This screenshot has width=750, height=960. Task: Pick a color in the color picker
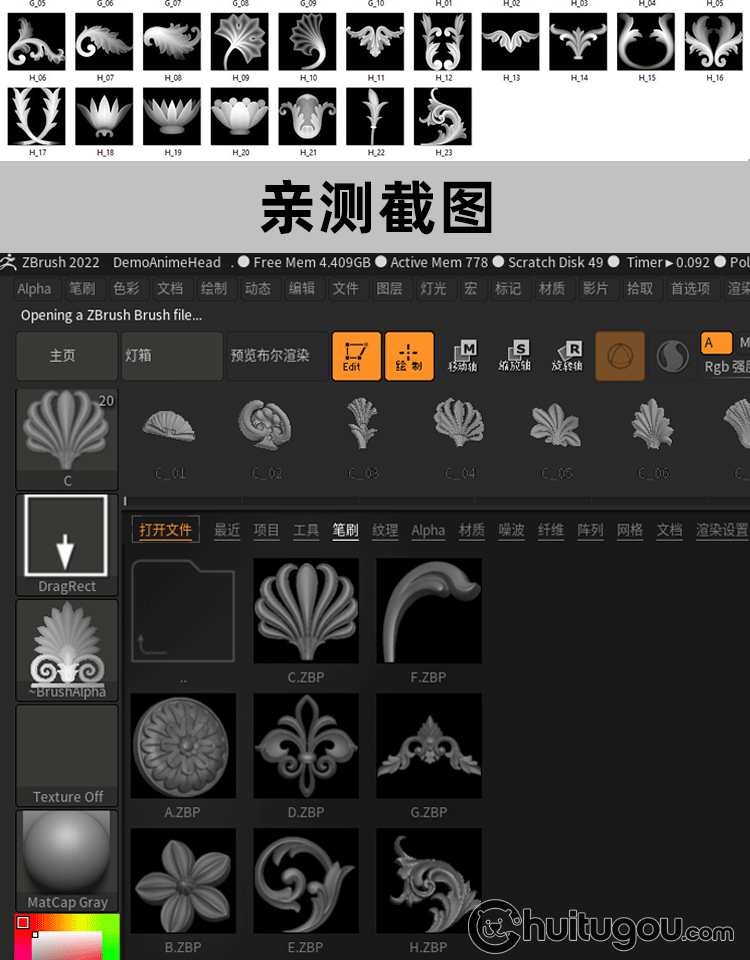67,938
